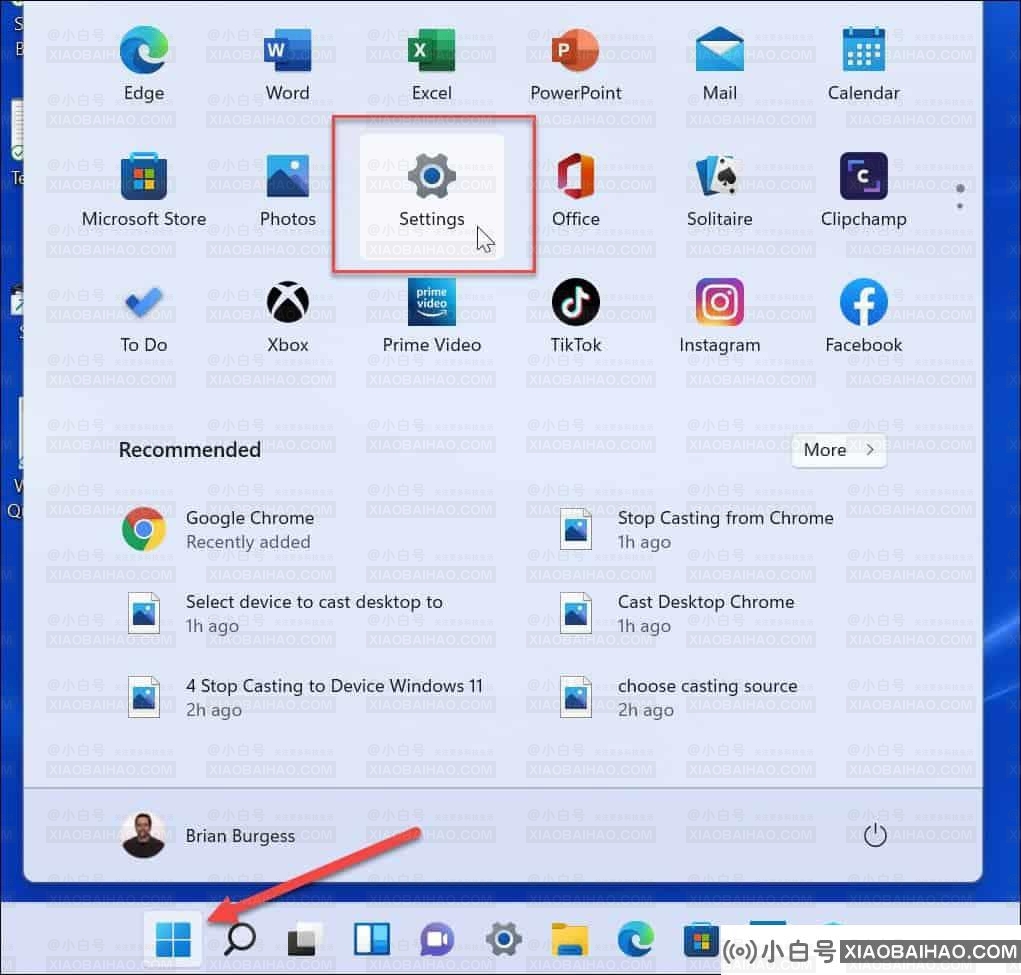The image size is (1021, 975).
Task: Open 'choose casting source' recommended file
Action: coord(679,698)
